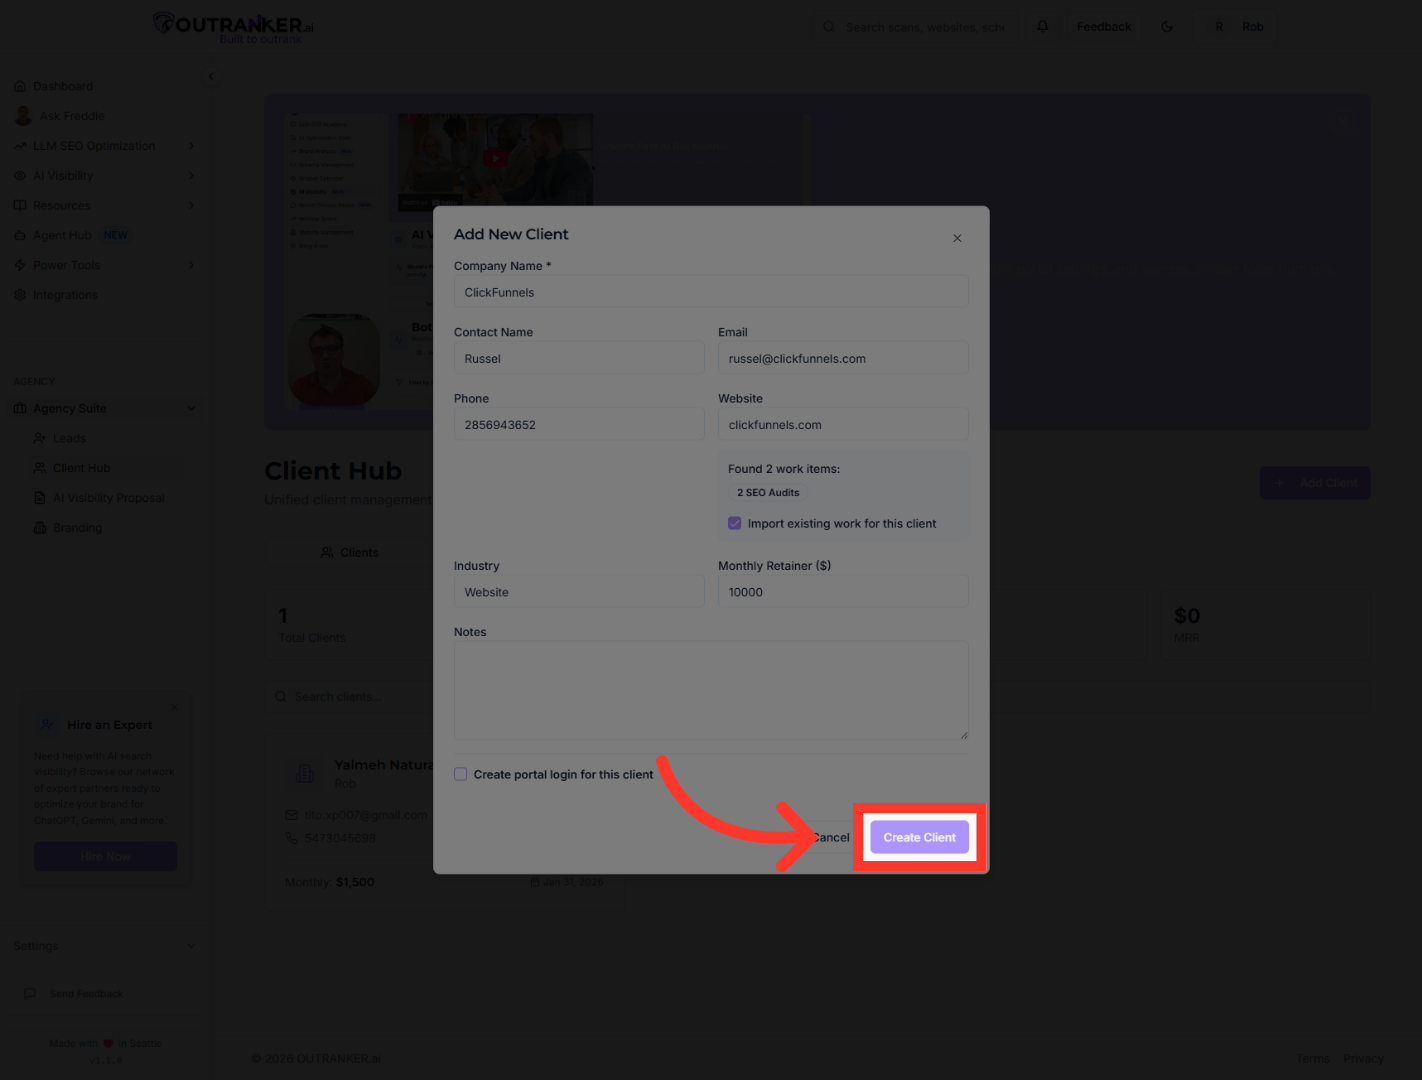The width and height of the screenshot is (1422, 1080).
Task: Click the Monthly Retainer field
Action: [x=843, y=592]
